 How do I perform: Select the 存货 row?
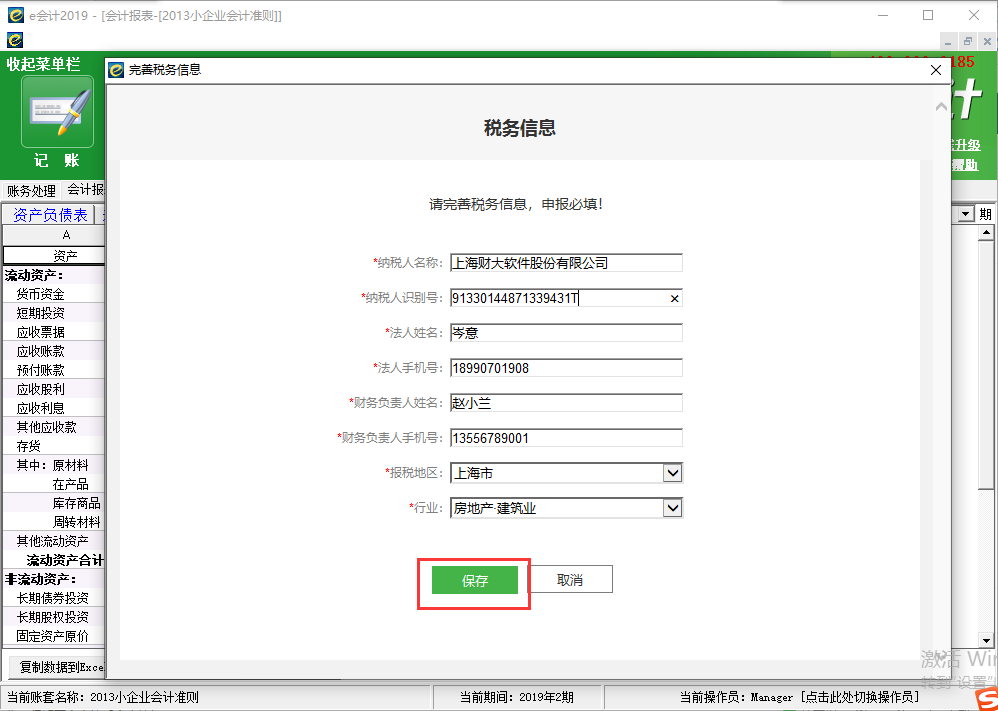tap(54, 446)
